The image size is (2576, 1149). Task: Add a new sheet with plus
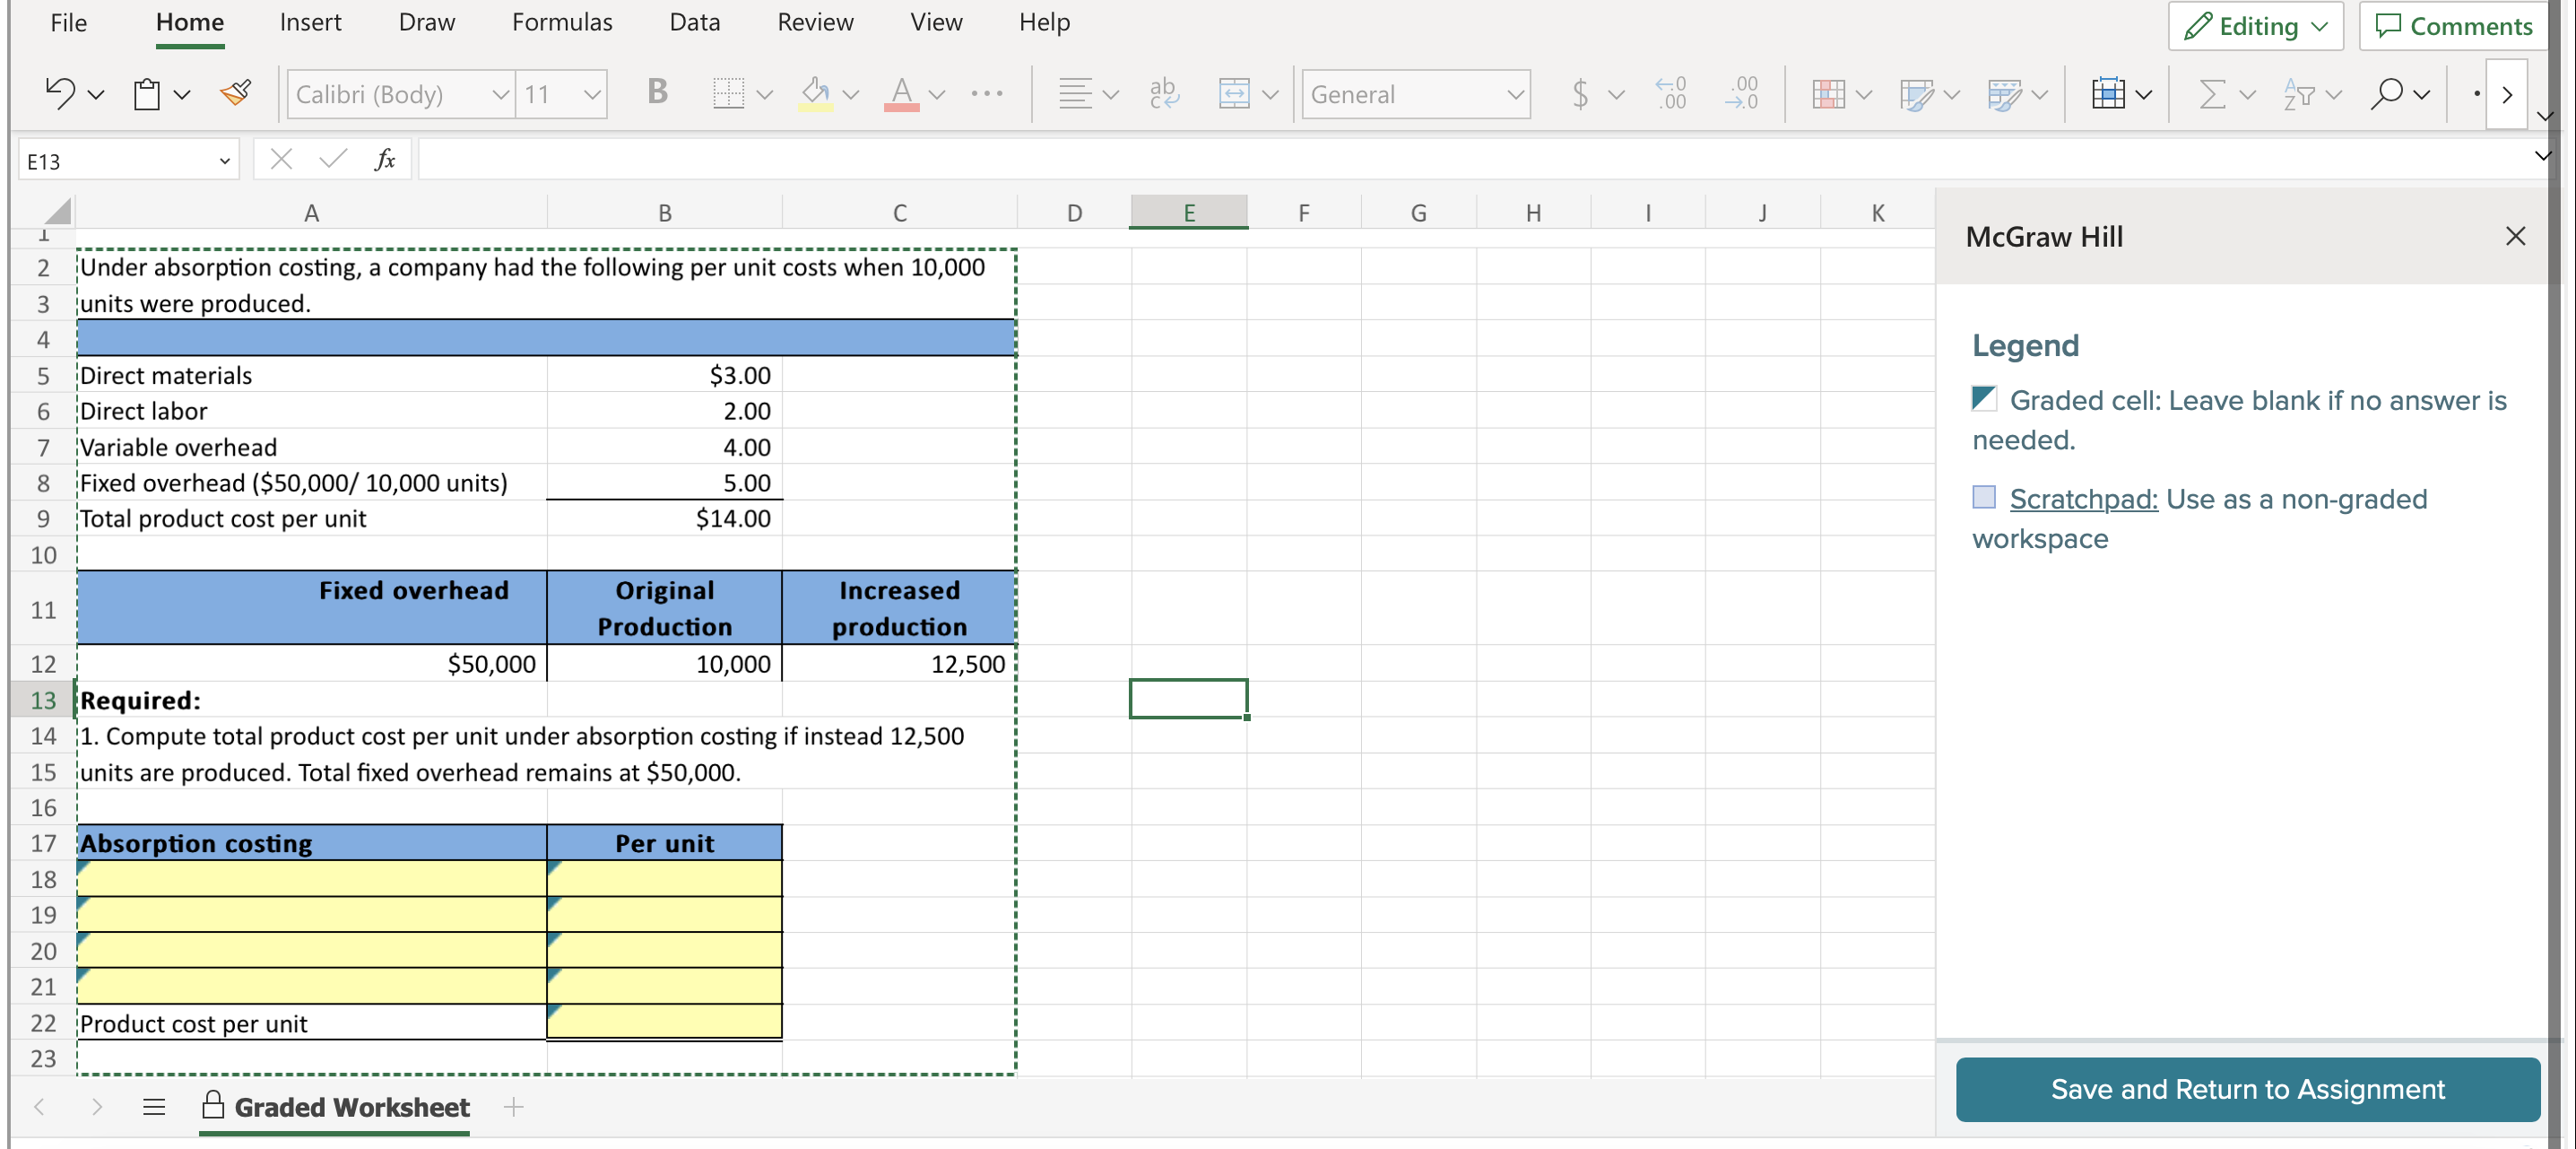[x=513, y=1106]
